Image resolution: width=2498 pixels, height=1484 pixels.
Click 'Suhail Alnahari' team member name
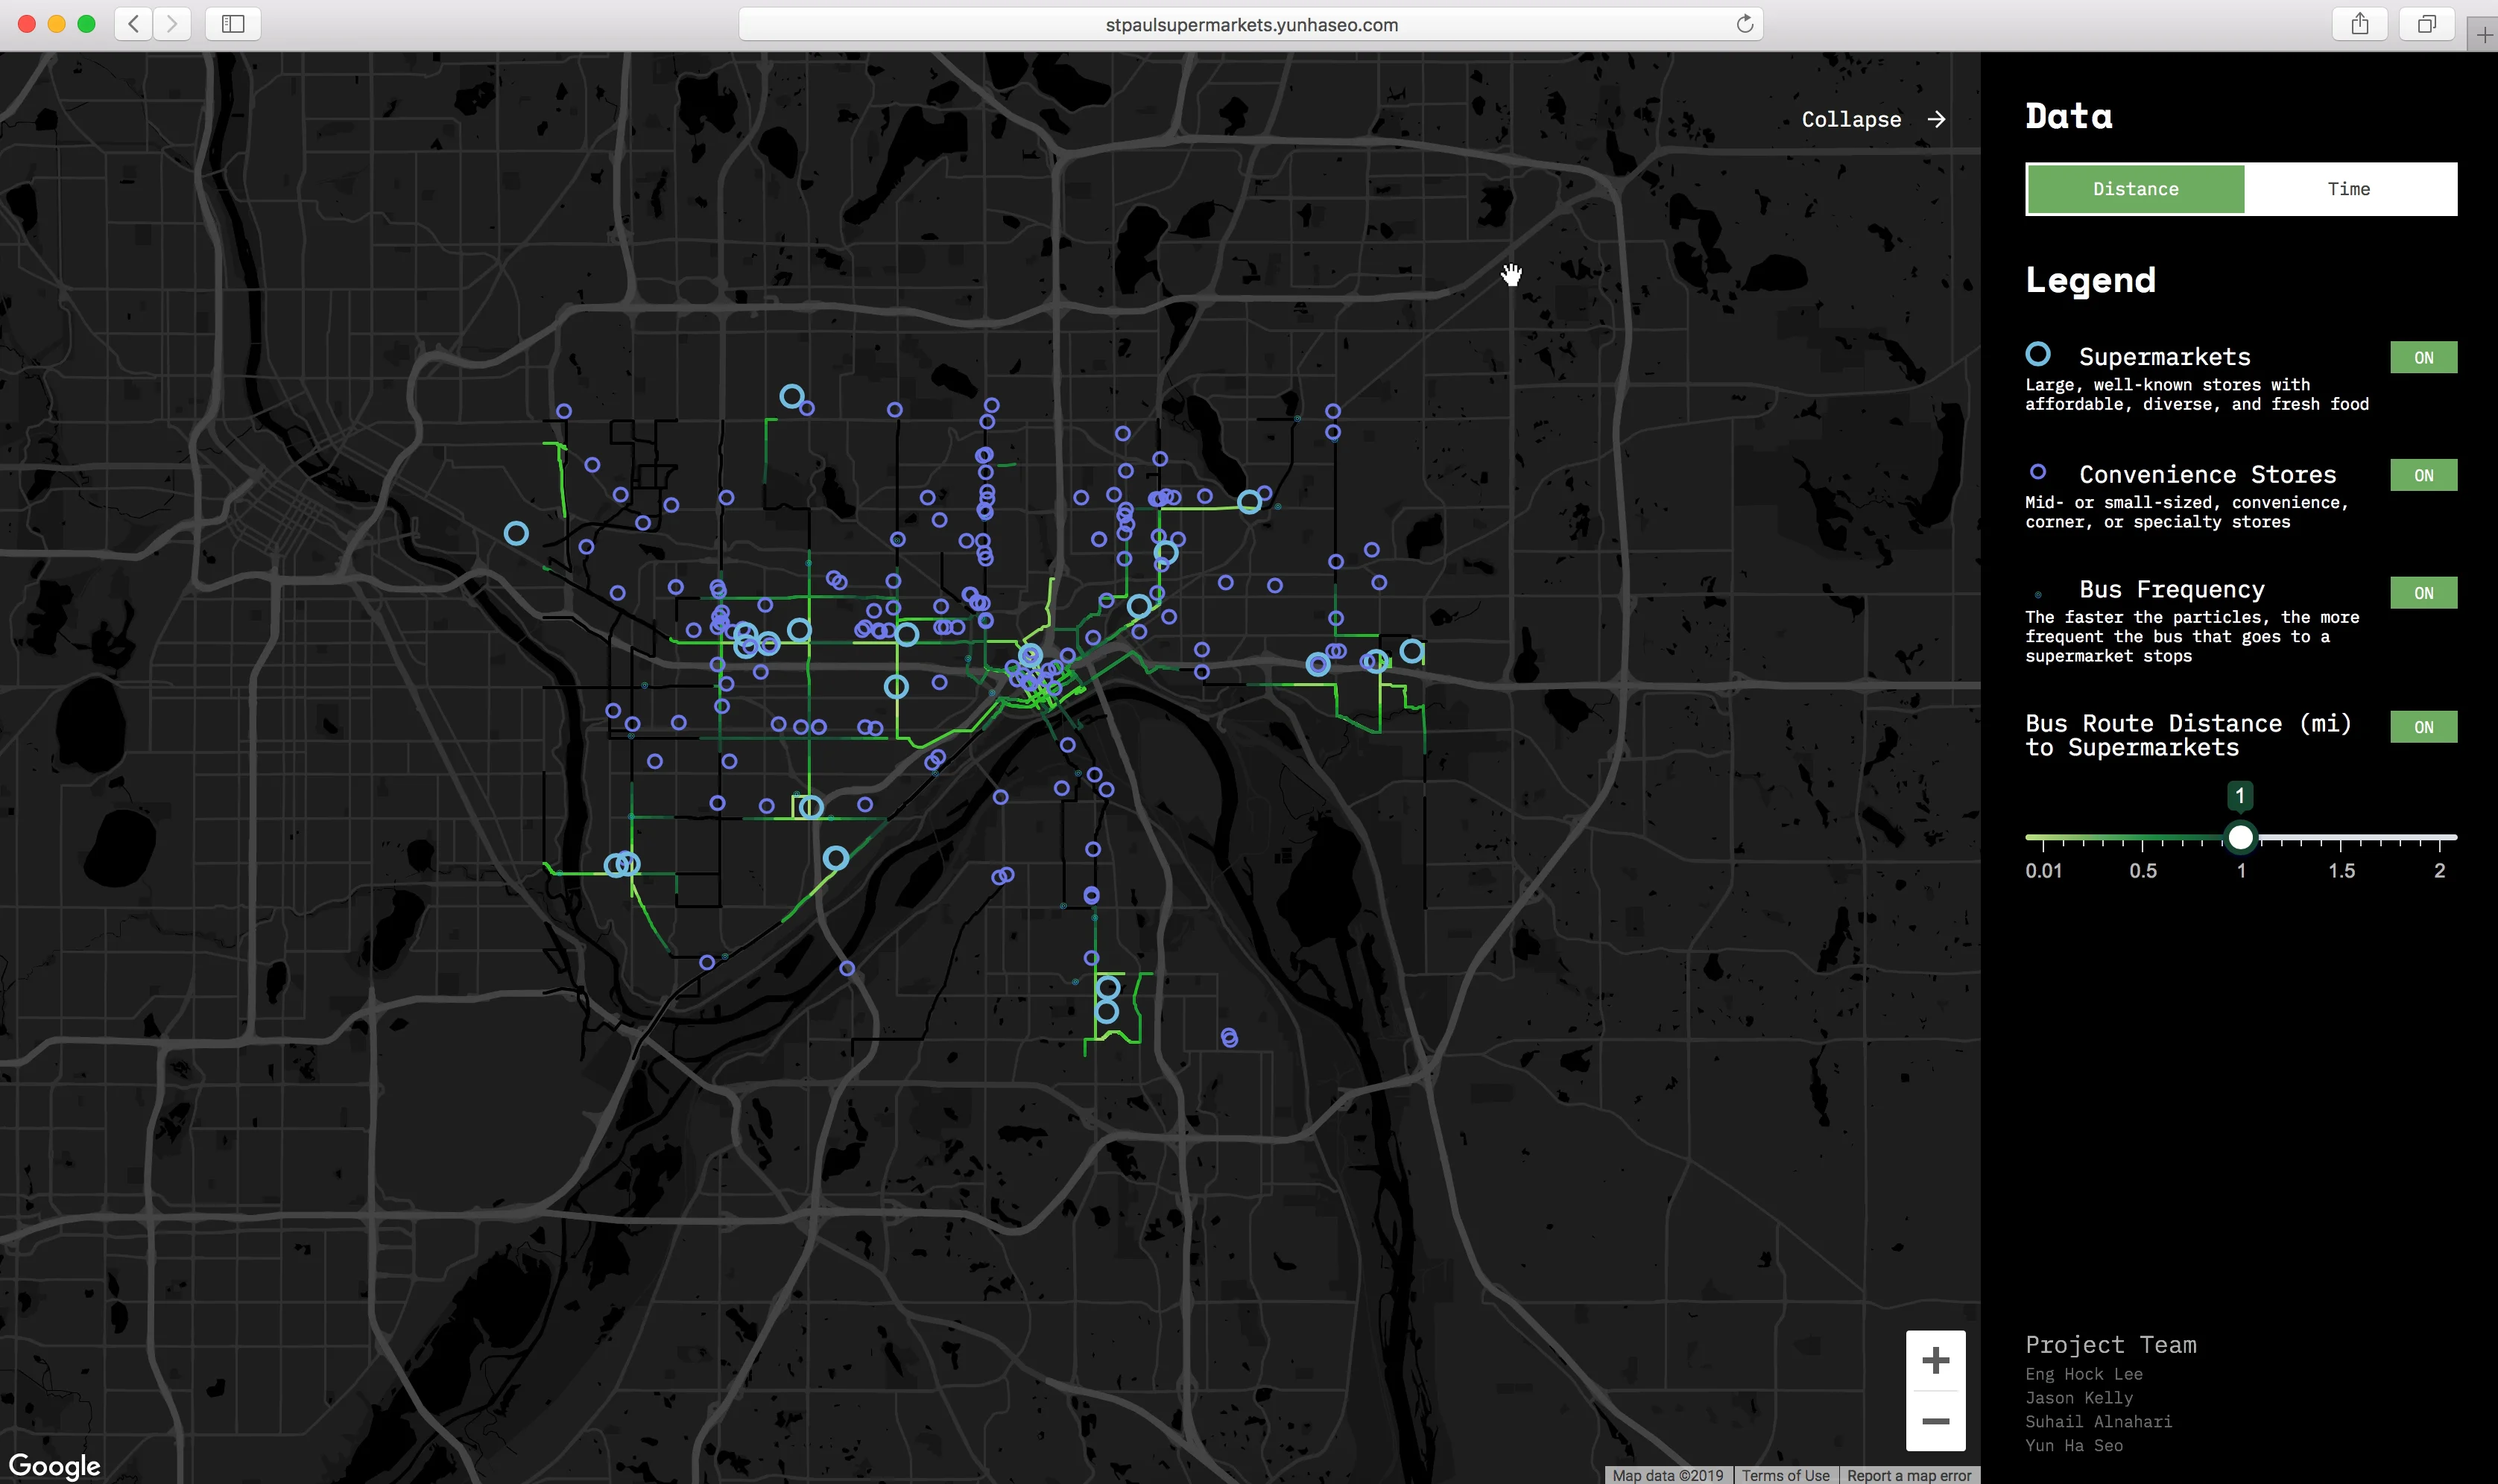pos(2098,1421)
